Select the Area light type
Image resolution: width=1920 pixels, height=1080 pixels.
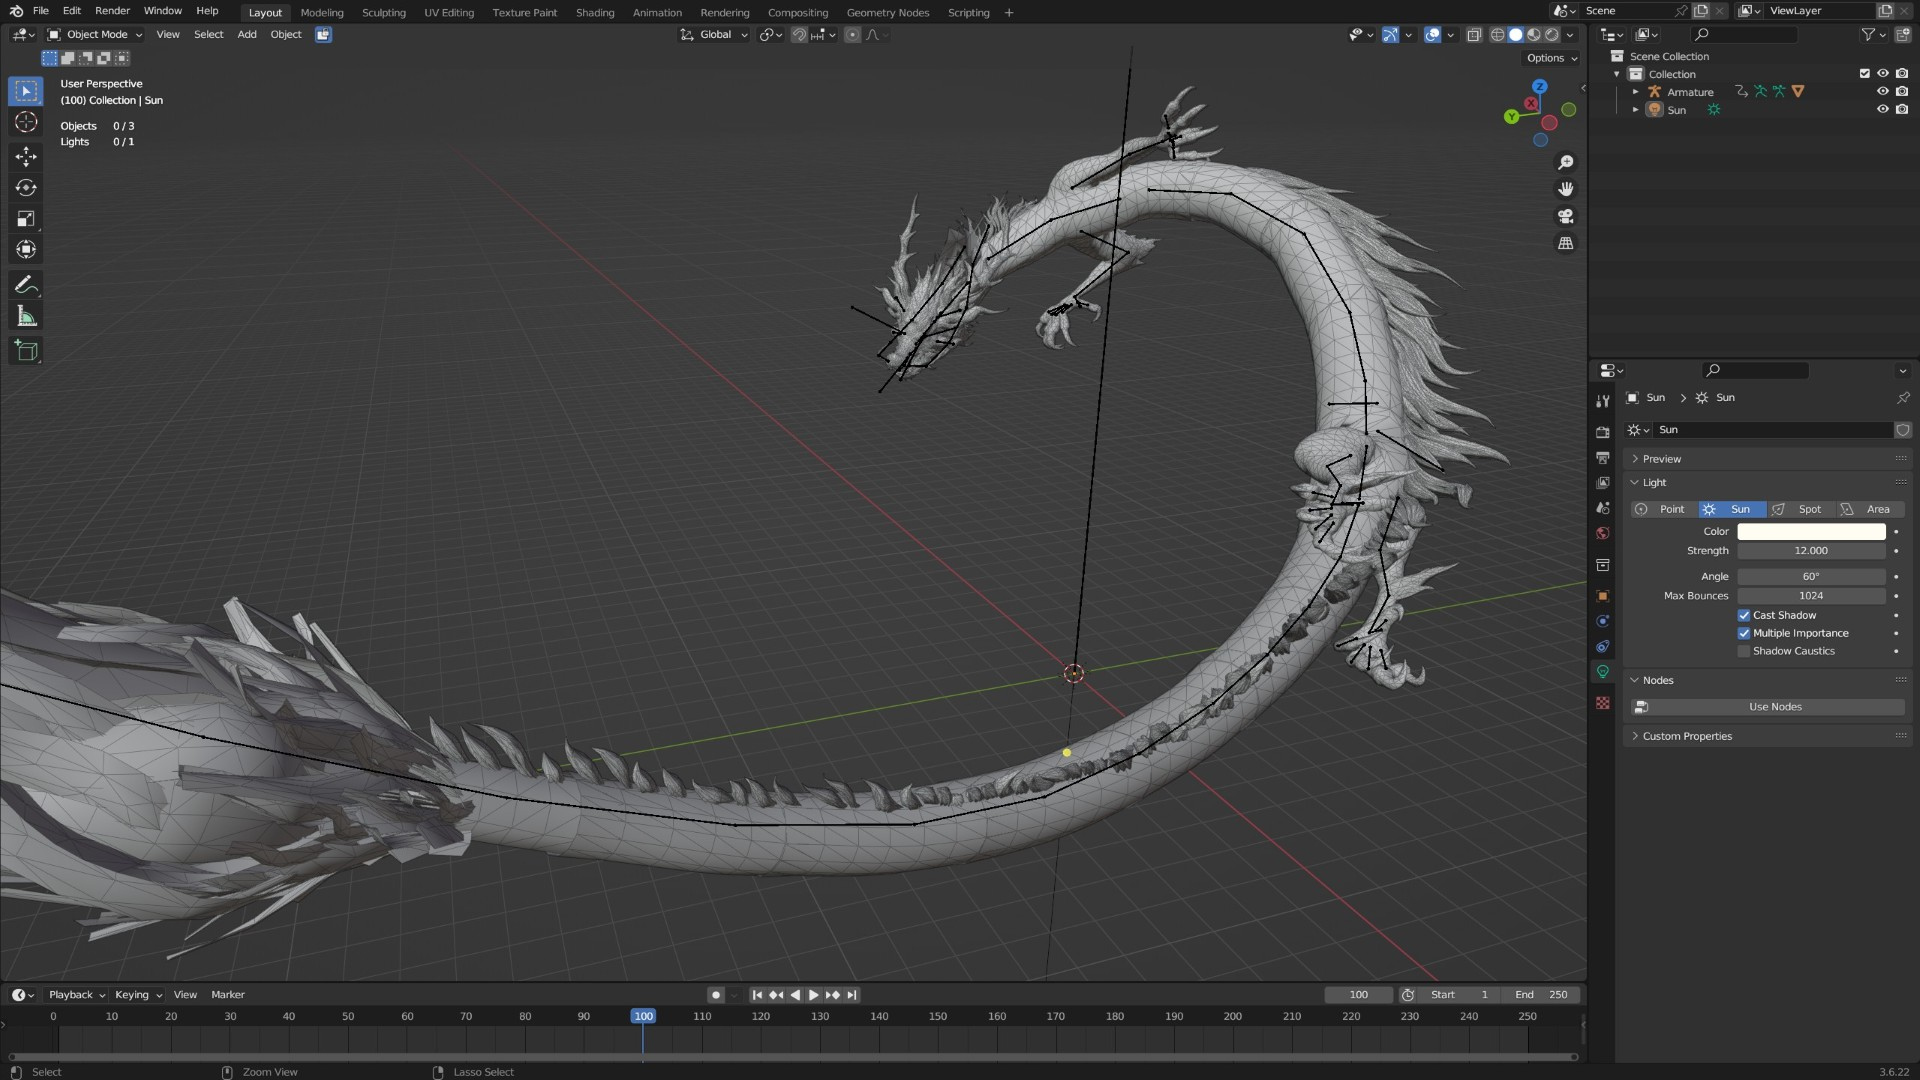[x=1871, y=510]
